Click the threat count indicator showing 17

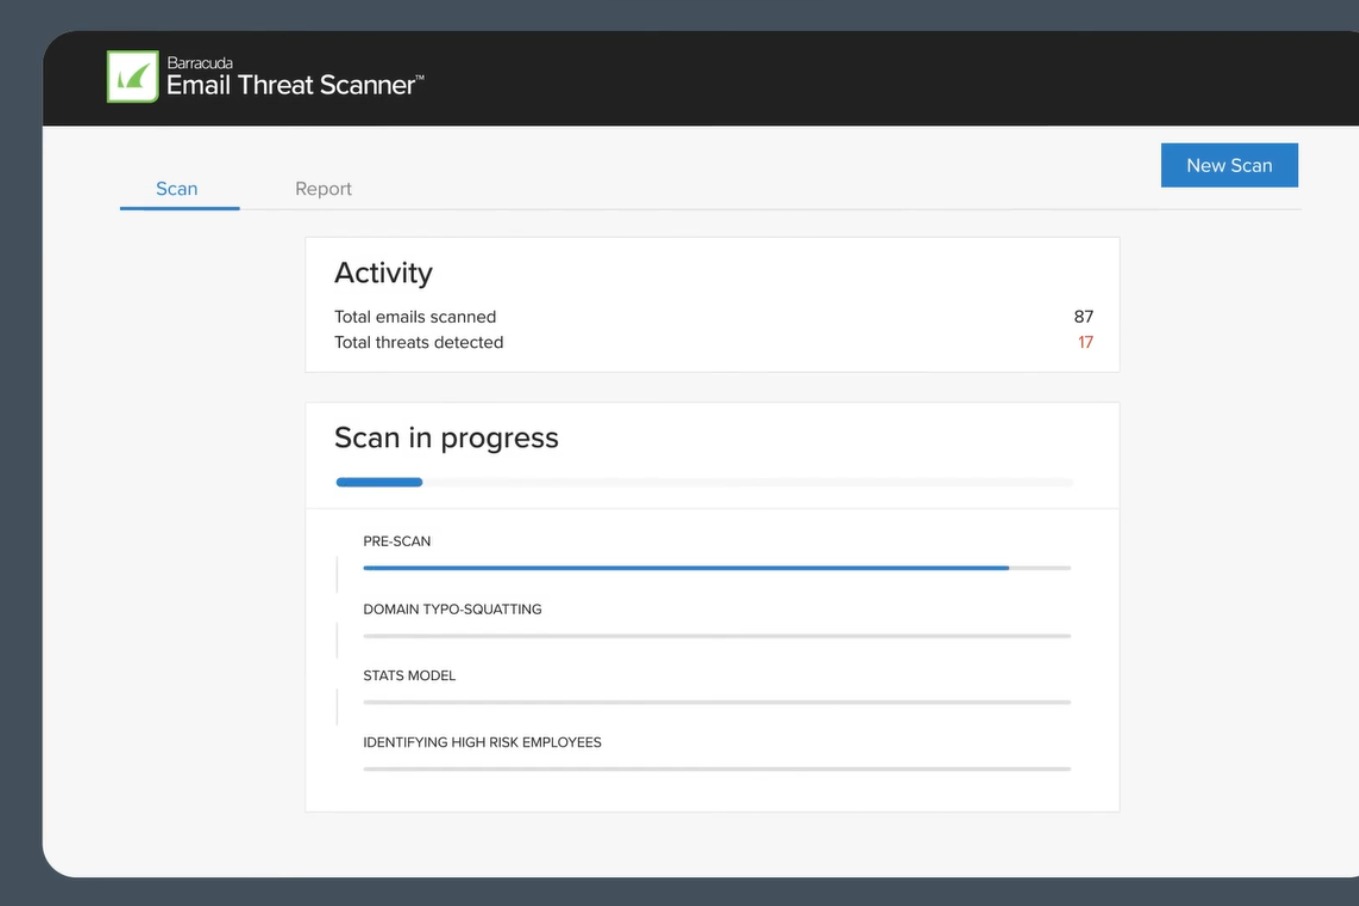[1087, 342]
